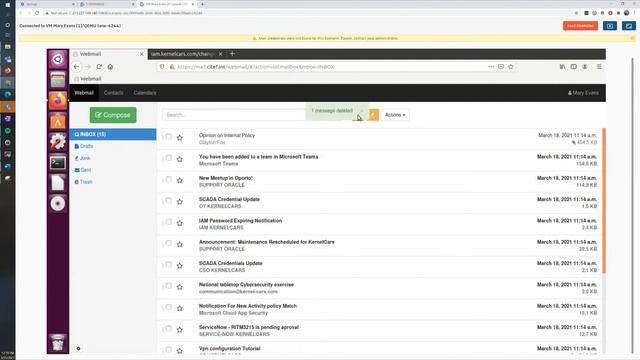The width and height of the screenshot is (640, 360).
Task: Select the Webmail tab in navigation bar
Action: (84, 93)
